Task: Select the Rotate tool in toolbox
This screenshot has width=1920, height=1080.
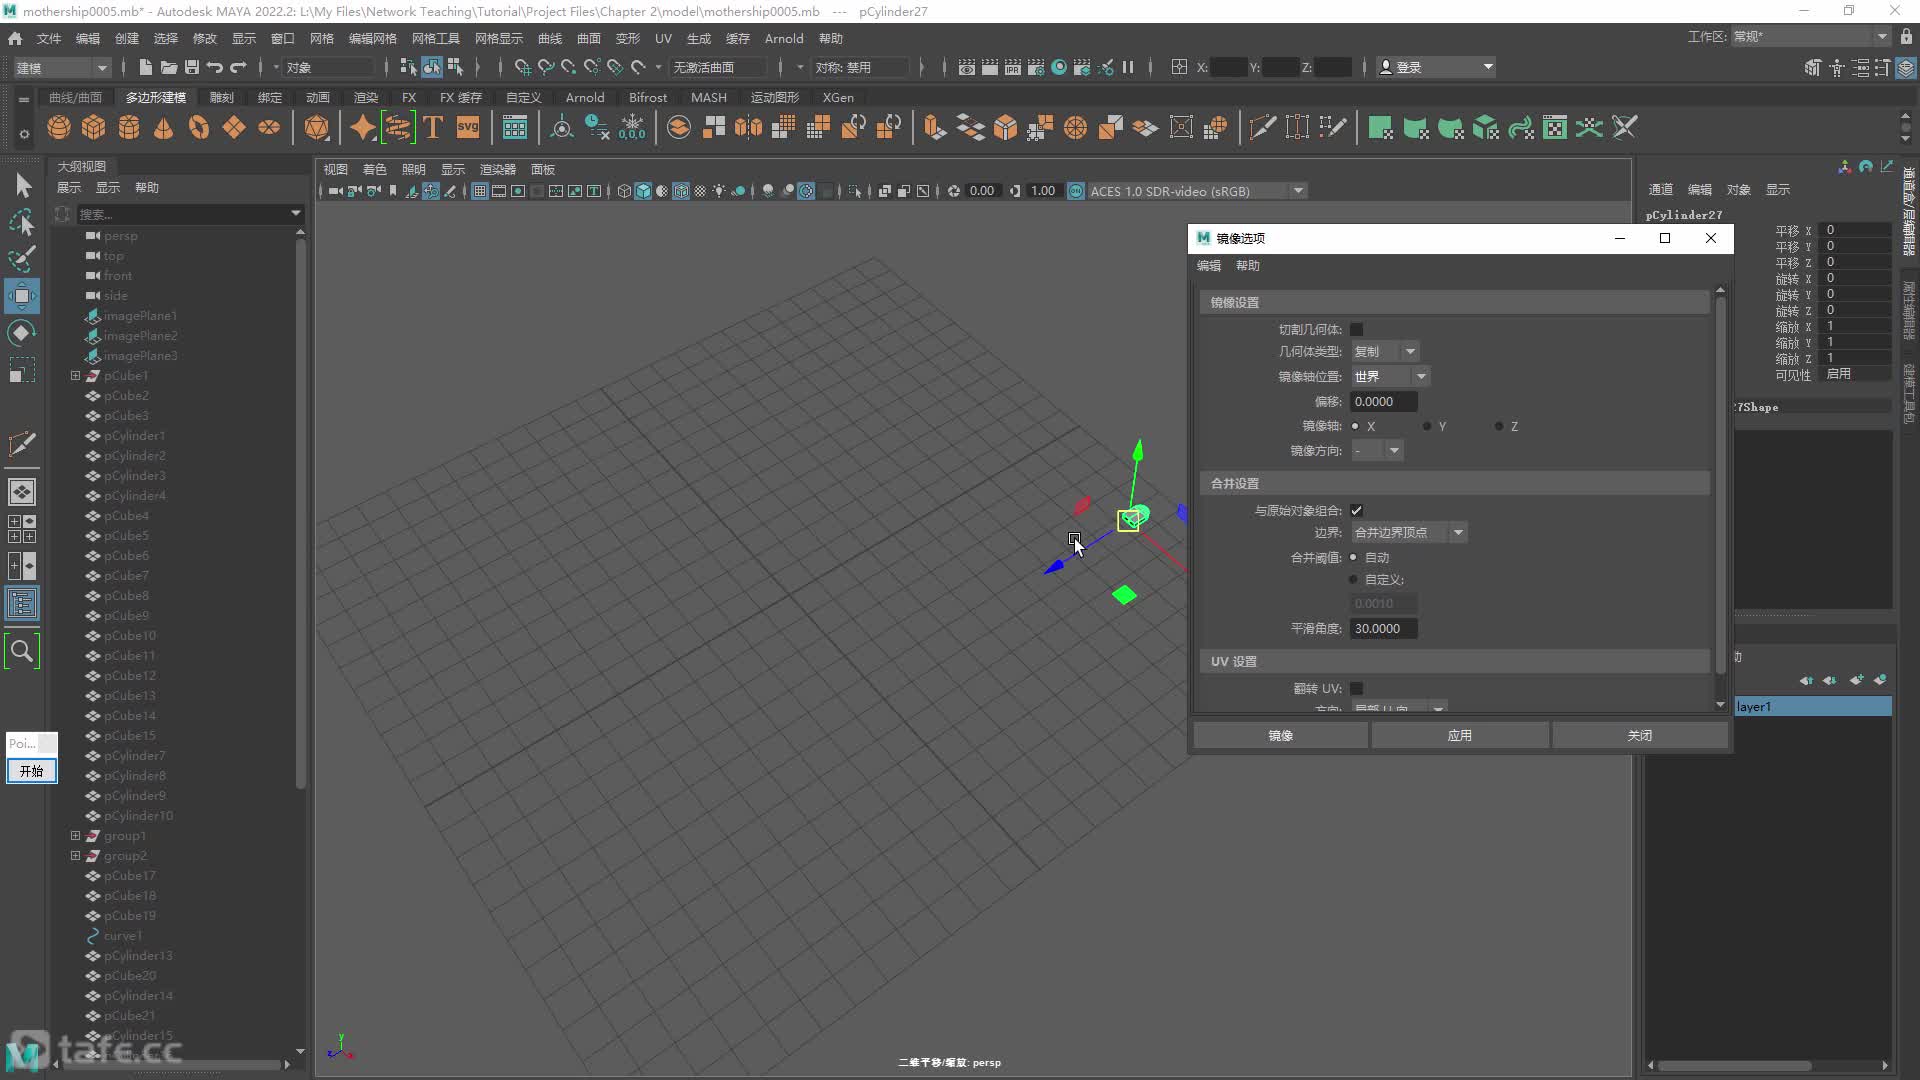Action: [x=22, y=333]
